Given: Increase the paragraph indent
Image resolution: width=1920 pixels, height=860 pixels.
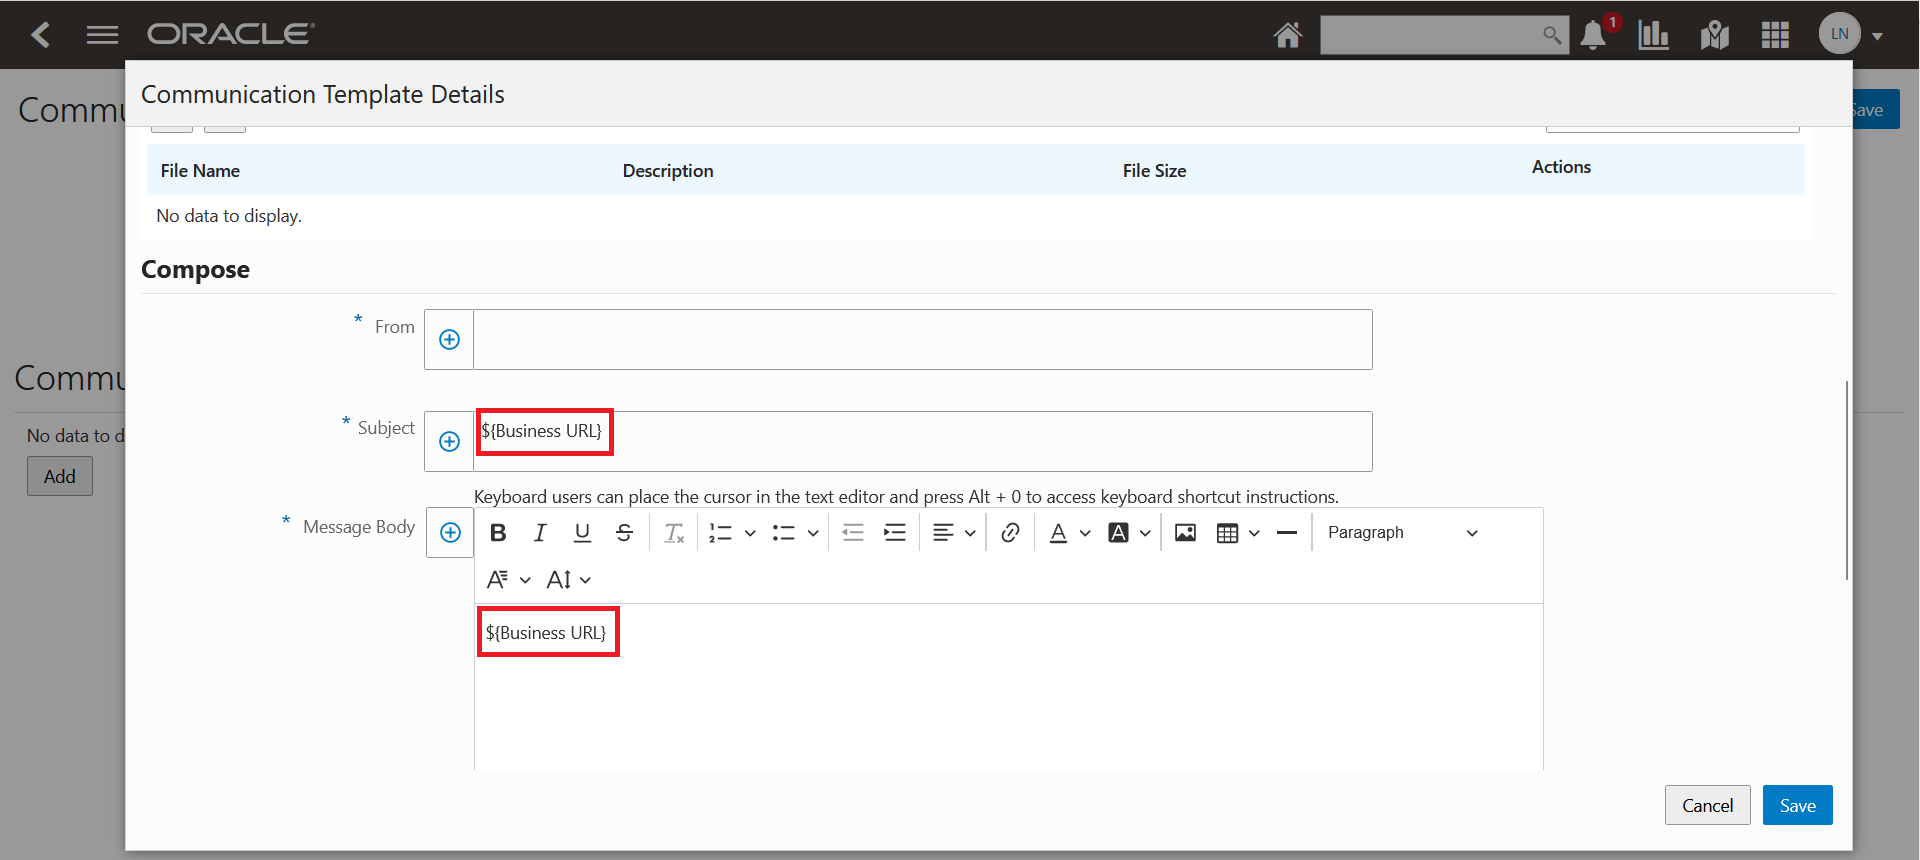Looking at the screenshot, I should (895, 533).
